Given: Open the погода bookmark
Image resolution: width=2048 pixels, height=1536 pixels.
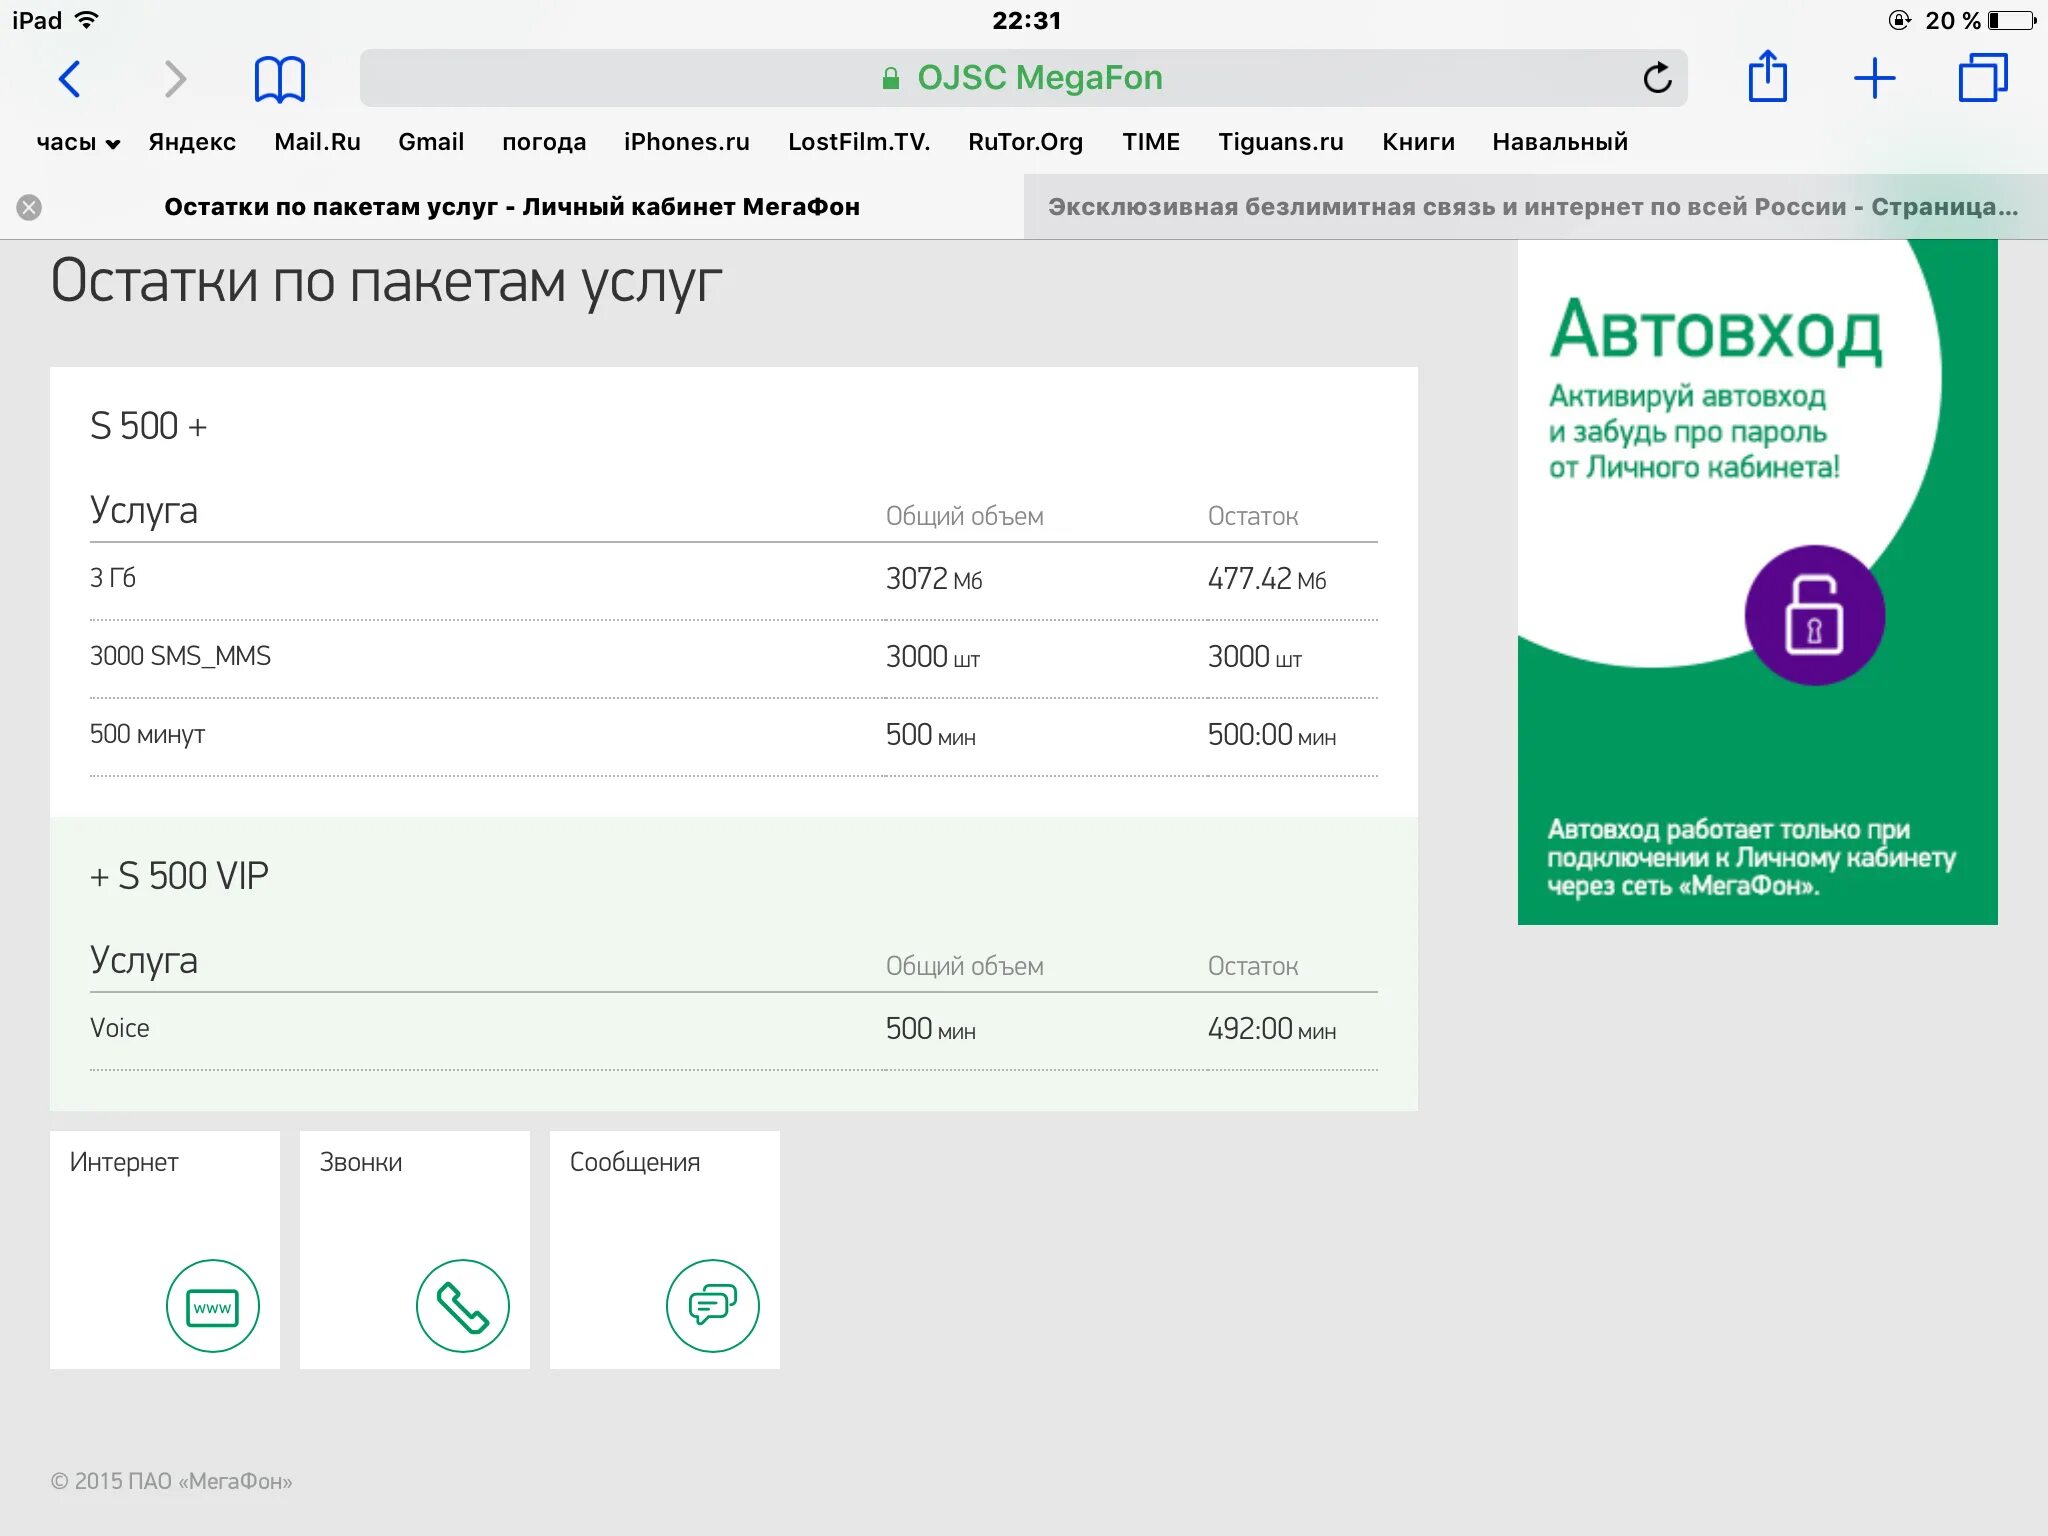Looking at the screenshot, I should point(544,142).
